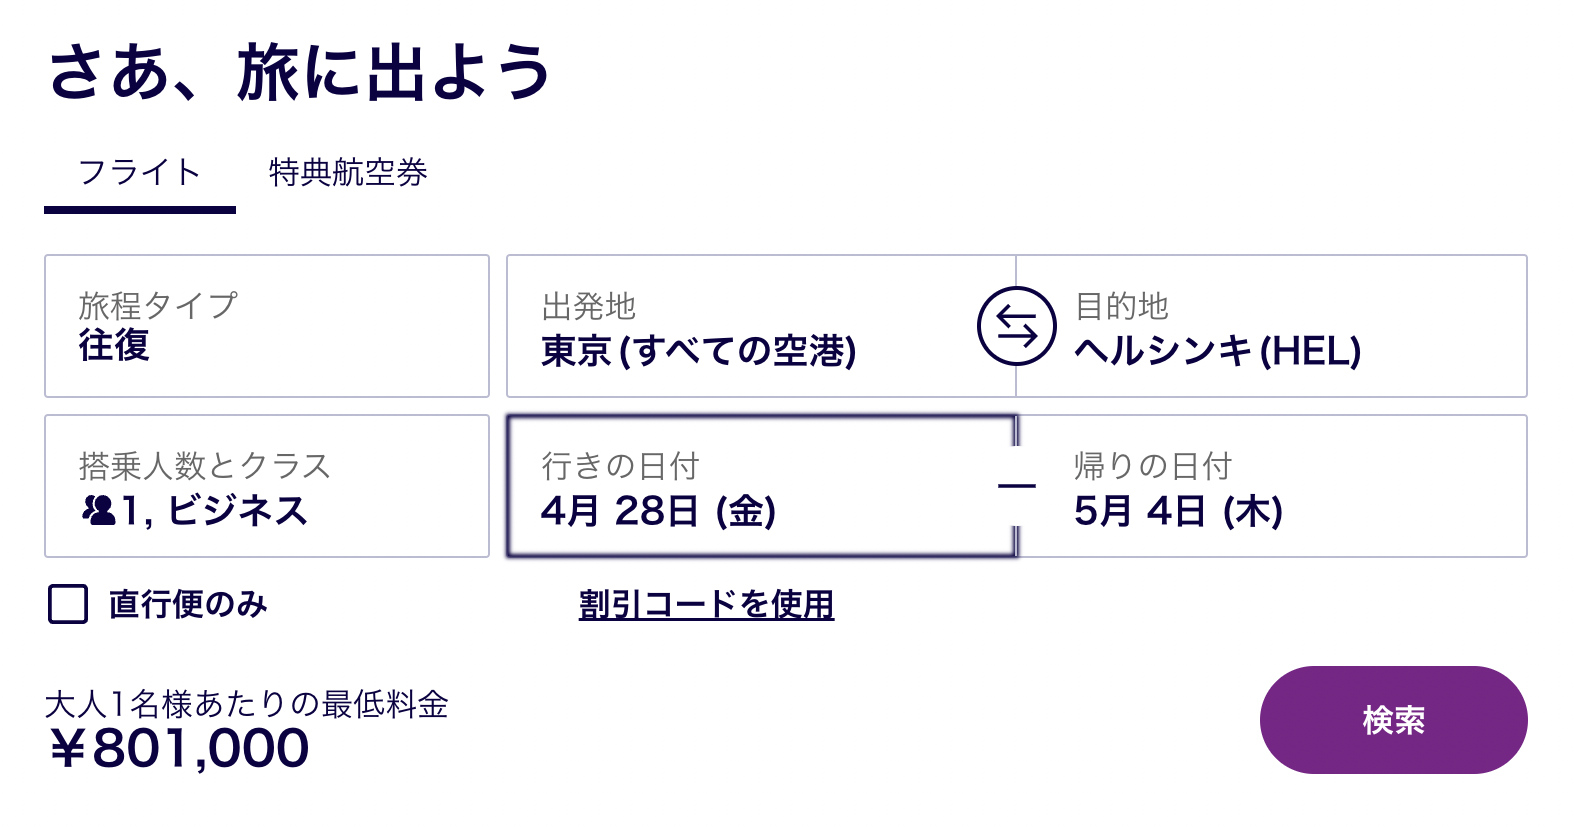
Task: Switch to the フライト tab
Action: click(140, 173)
